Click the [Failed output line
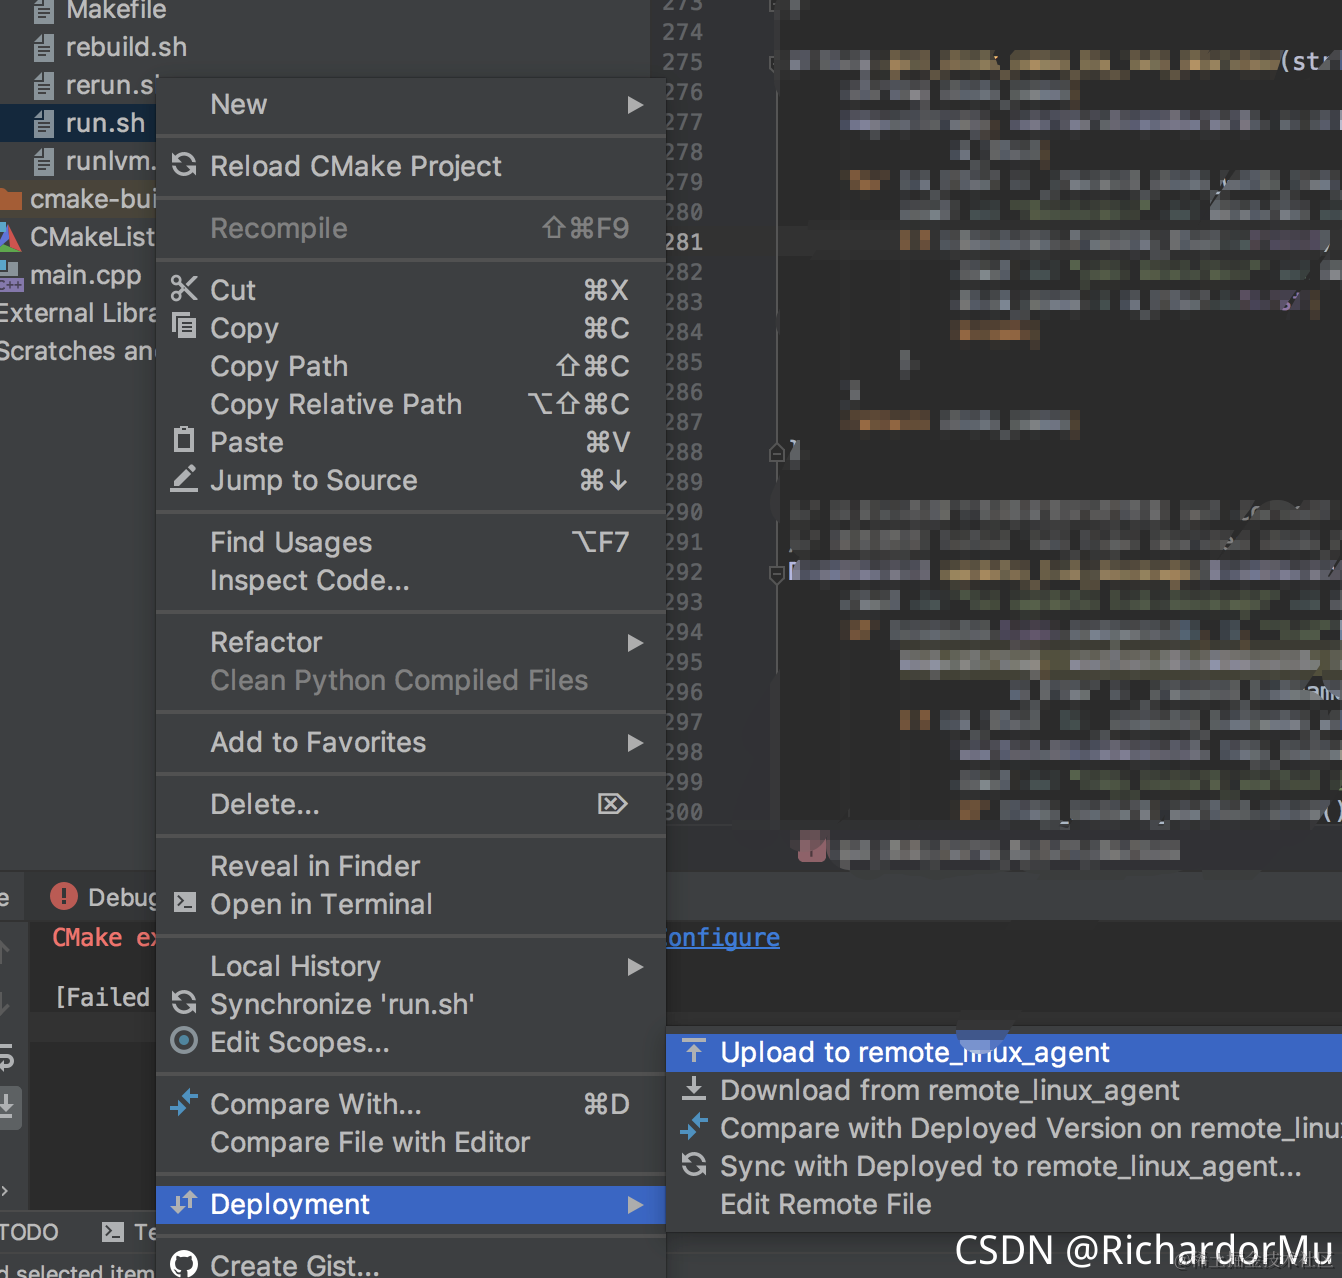Image resolution: width=1342 pixels, height=1278 pixels. pos(103,997)
